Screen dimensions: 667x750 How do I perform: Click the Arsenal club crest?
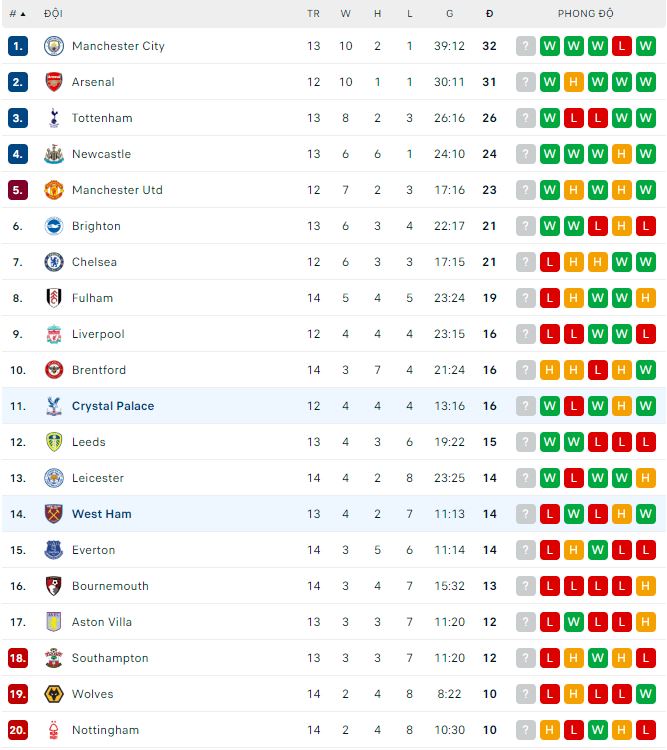(54, 82)
